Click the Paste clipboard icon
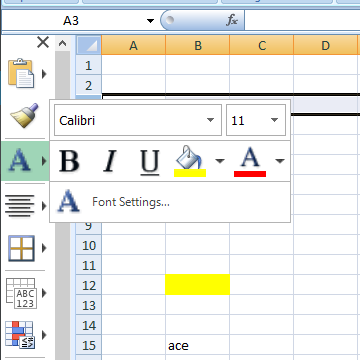The height and width of the screenshot is (360, 360). [x=21, y=73]
